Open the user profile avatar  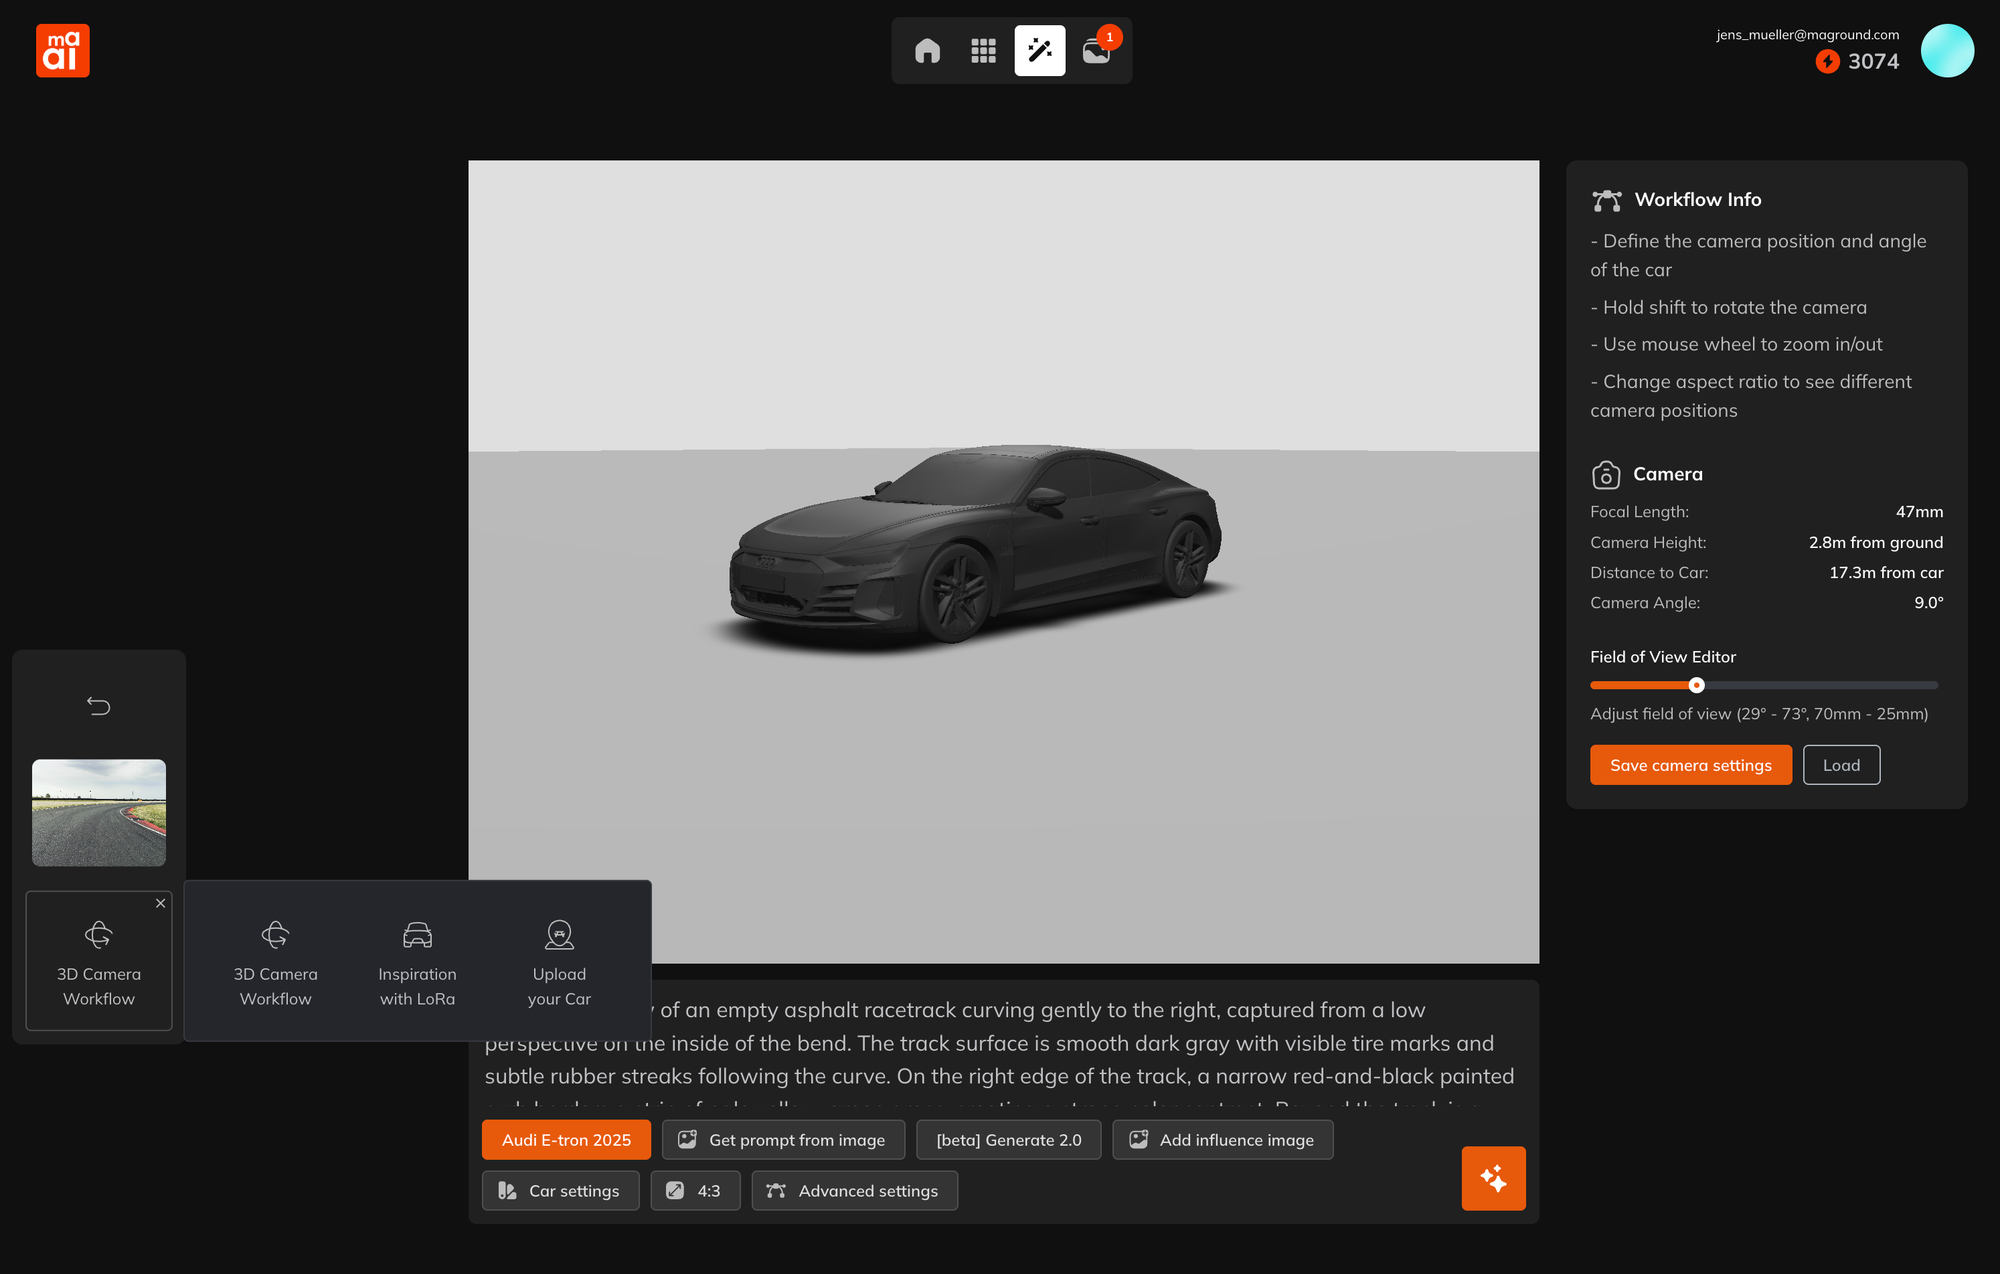point(1947,51)
